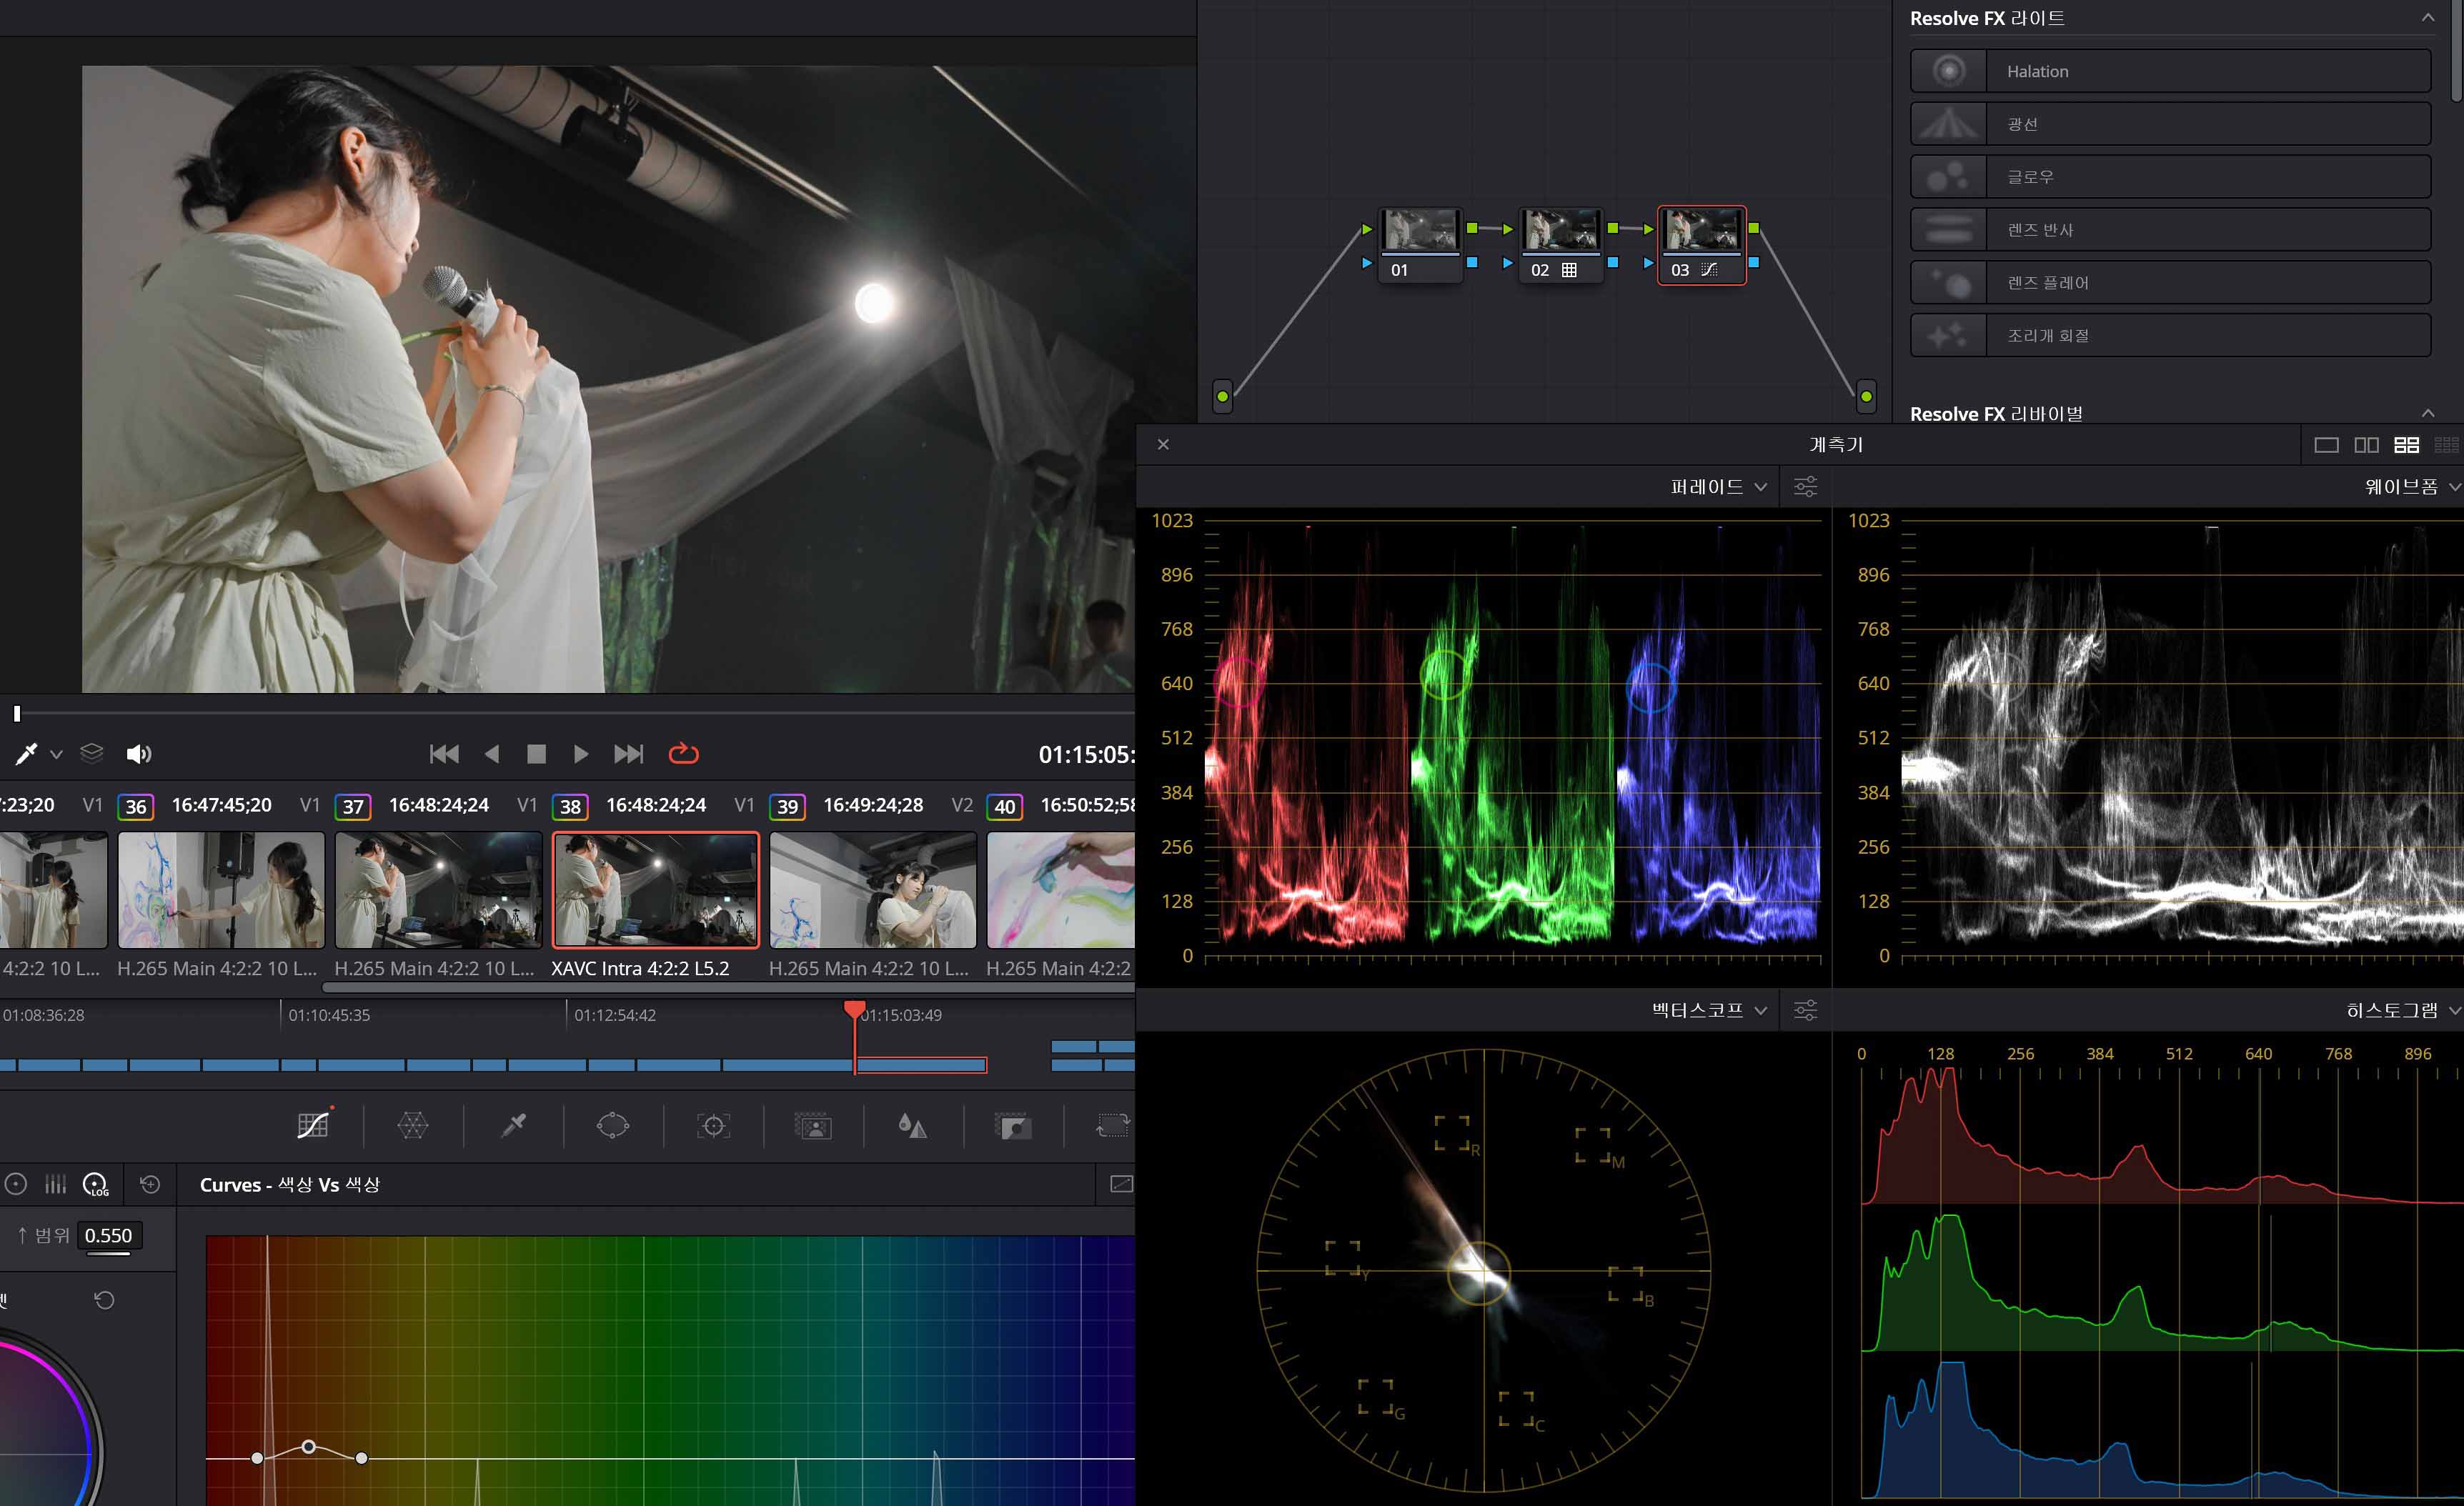Switch to primaries color wheels mode
The image size is (2464, 1506).
tap(16, 1184)
